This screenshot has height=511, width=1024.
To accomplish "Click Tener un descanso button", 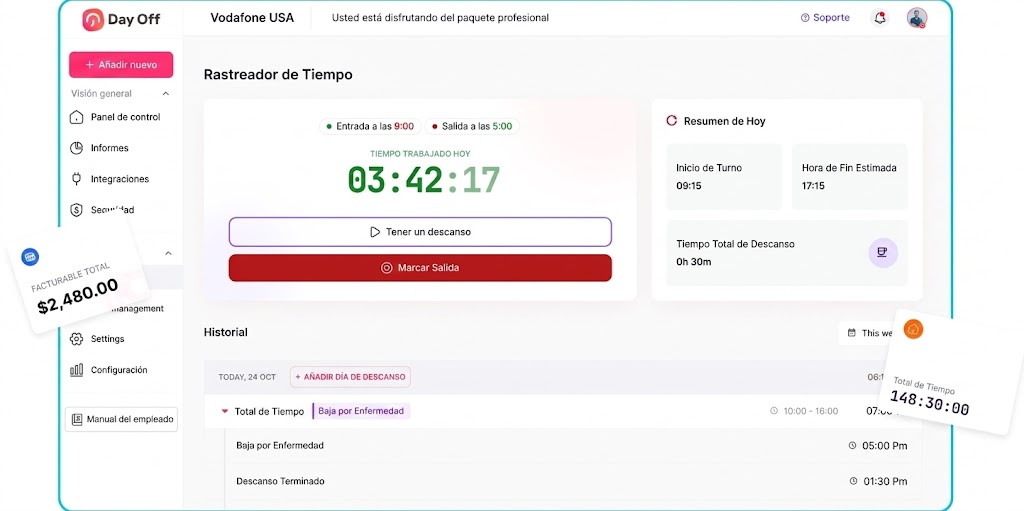I will 420,232.
